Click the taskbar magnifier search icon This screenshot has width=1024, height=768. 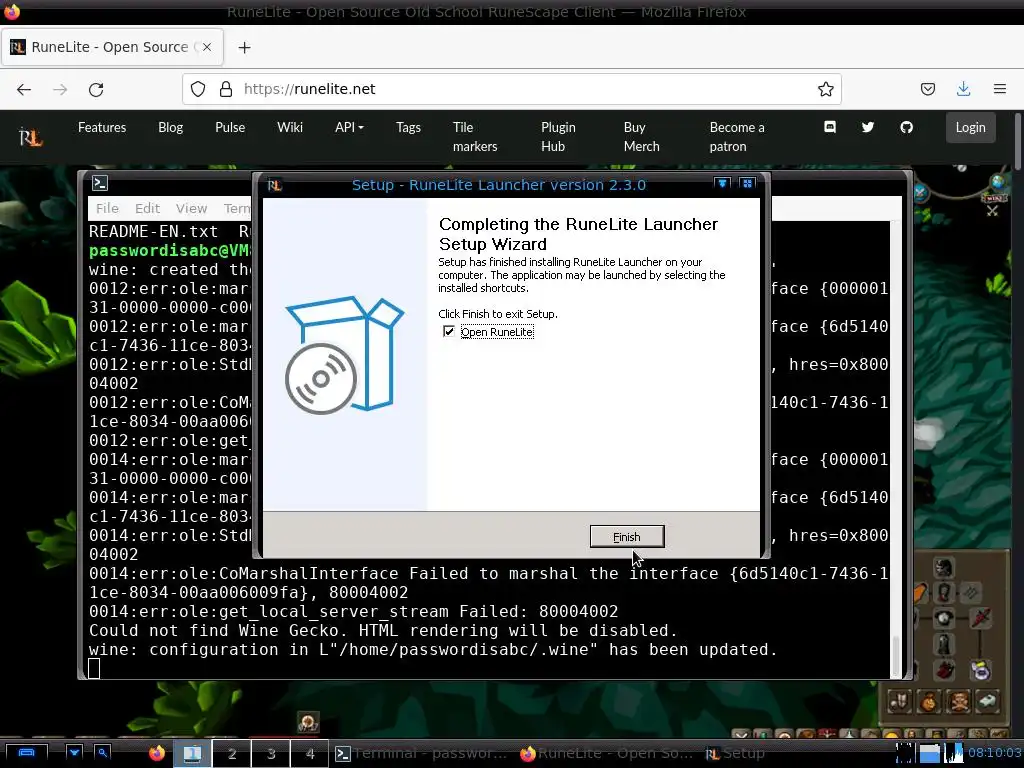tap(103, 753)
